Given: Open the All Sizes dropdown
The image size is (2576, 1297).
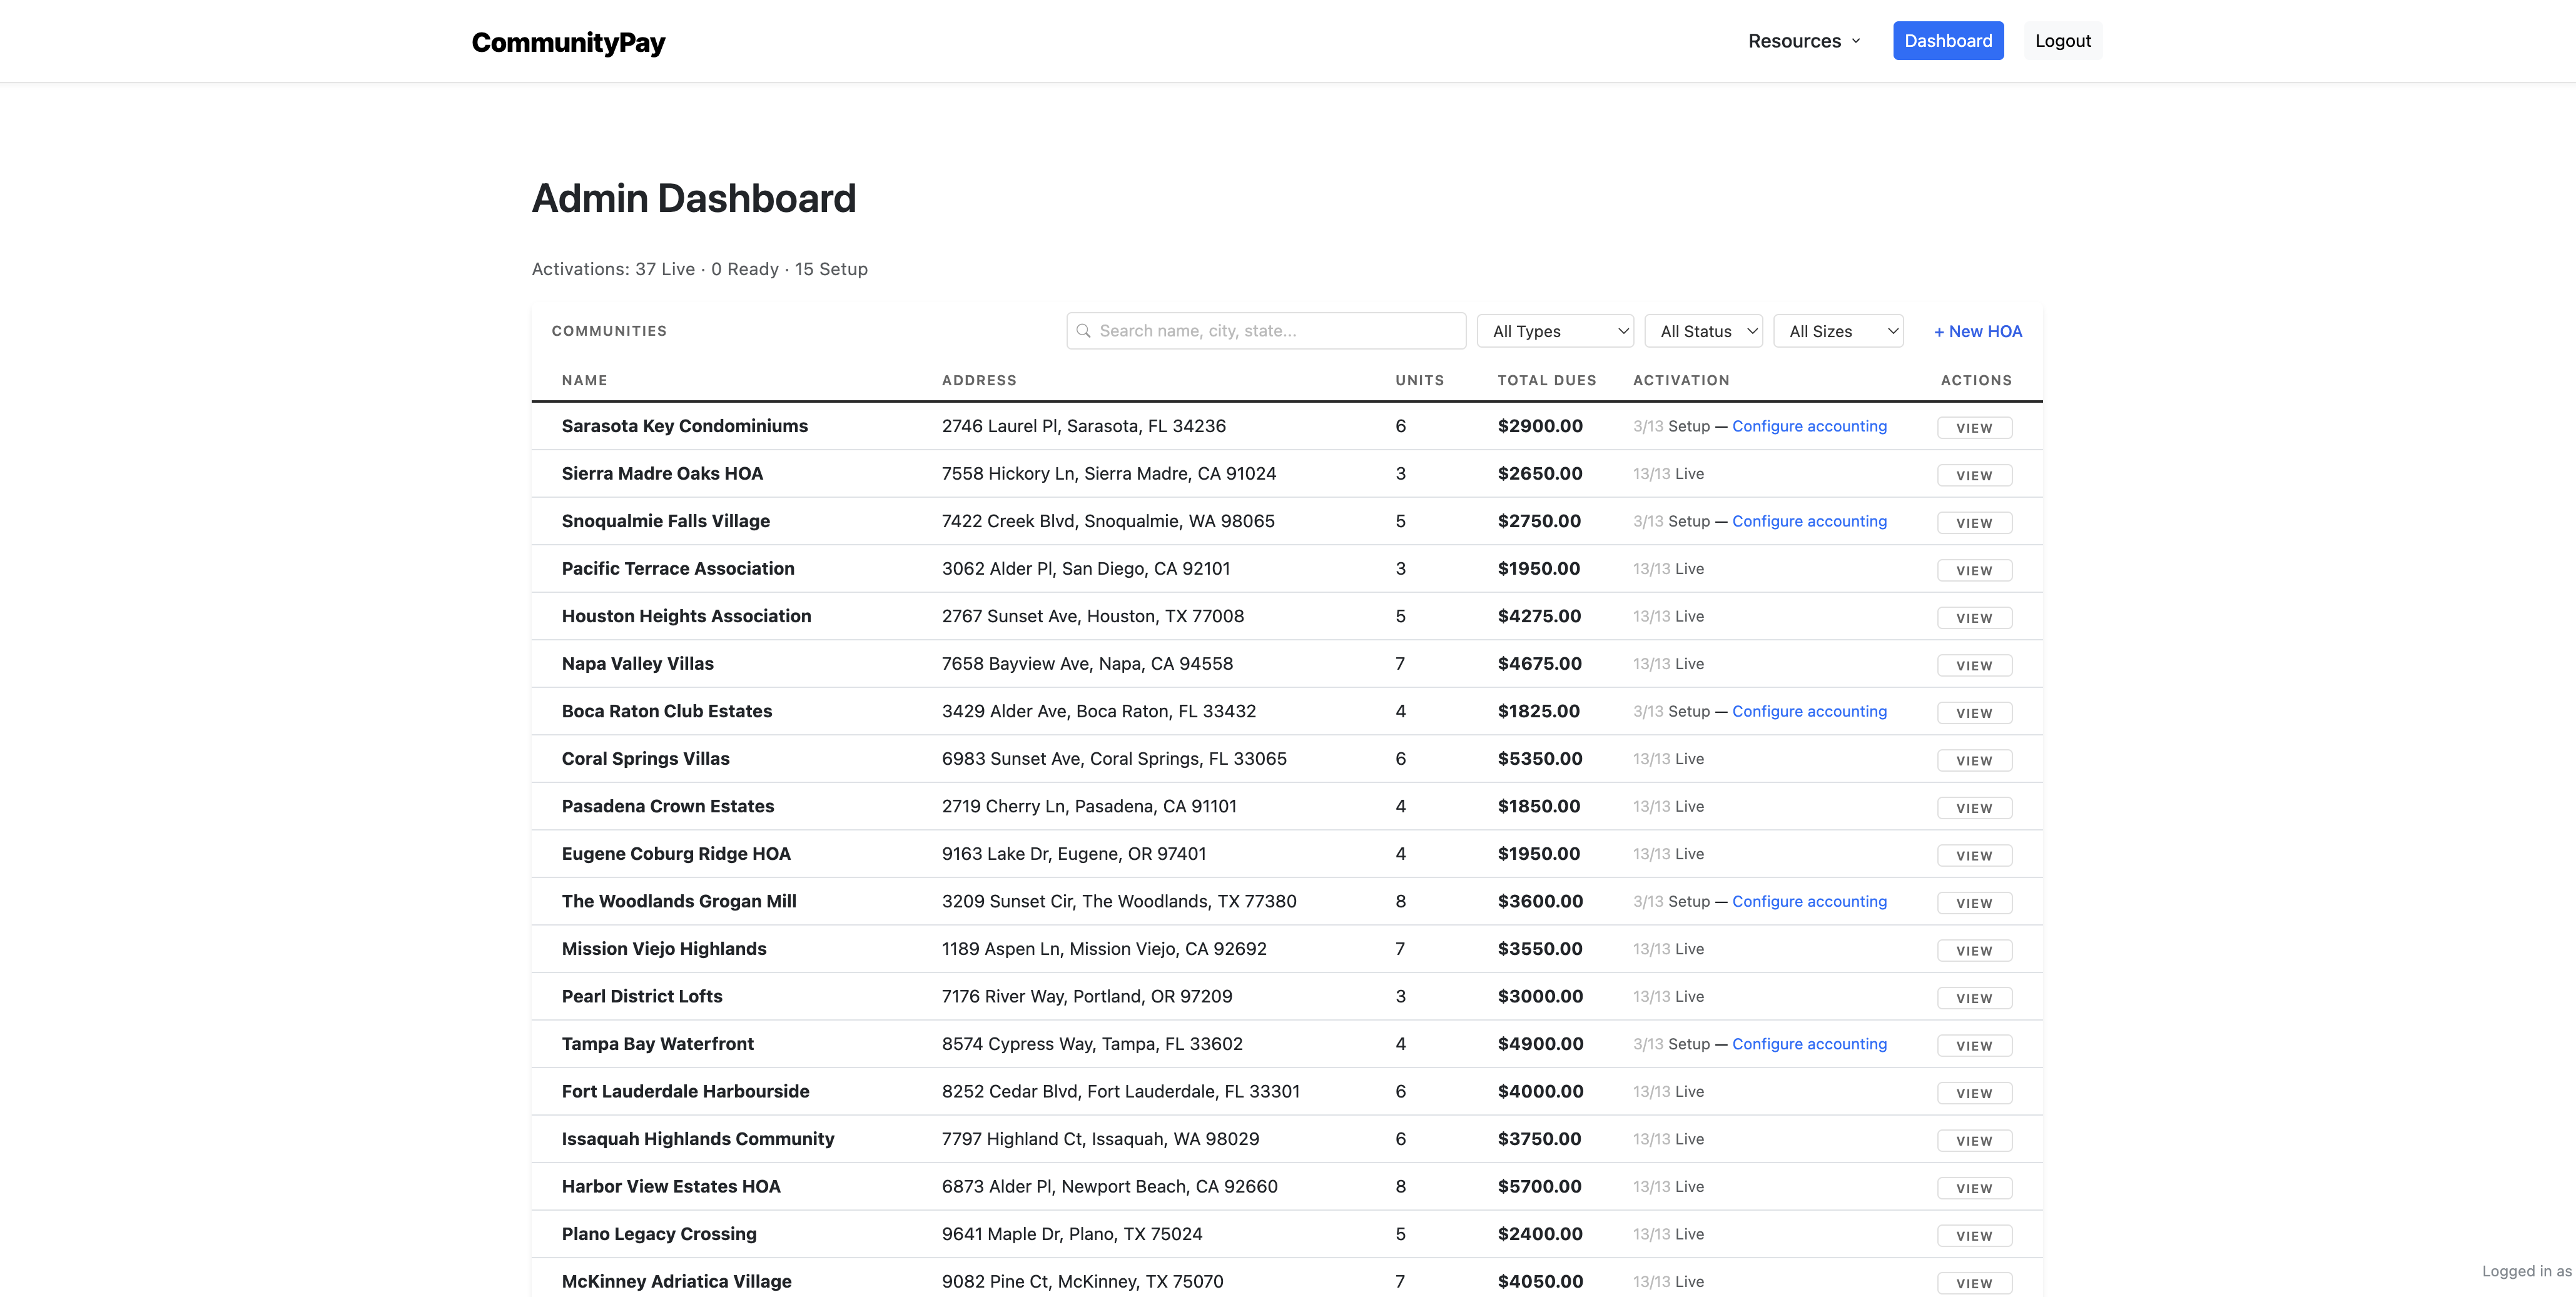Looking at the screenshot, I should click(x=1838, y=331).
